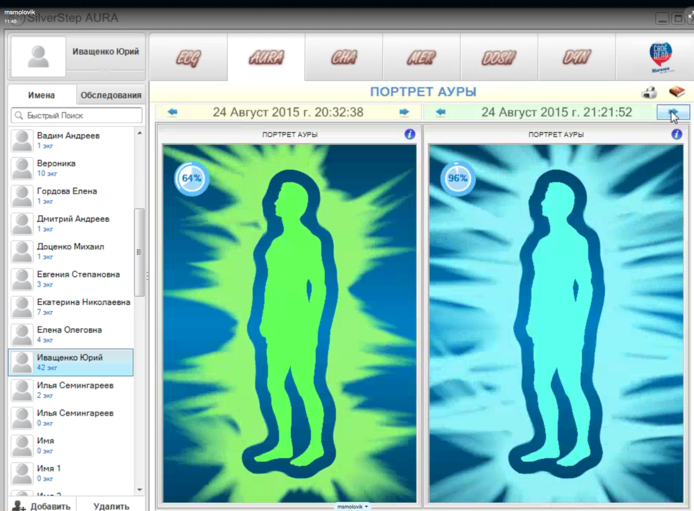694x511 pixels.
Task: Minimize the SilverStep AURA window
Action: pos(662,19)
